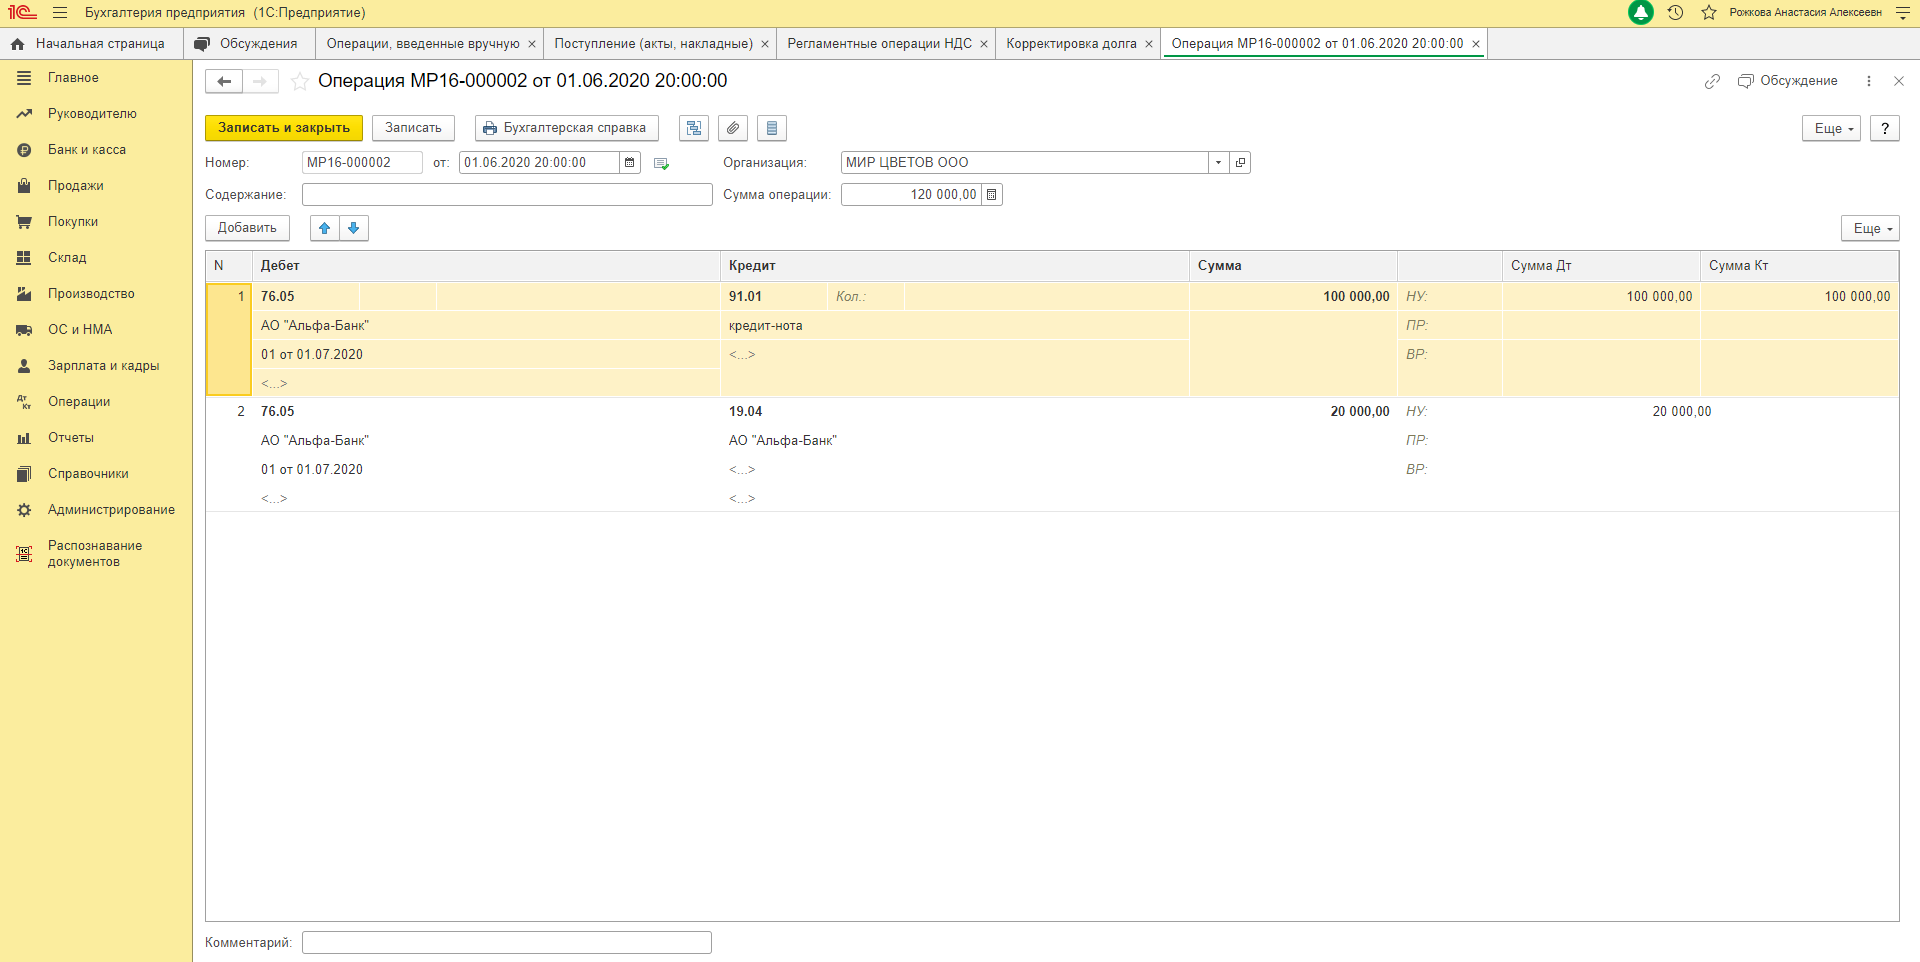Viewport: 1920px width, 962px height.
Task: Click Записать button
Action: 413,128
